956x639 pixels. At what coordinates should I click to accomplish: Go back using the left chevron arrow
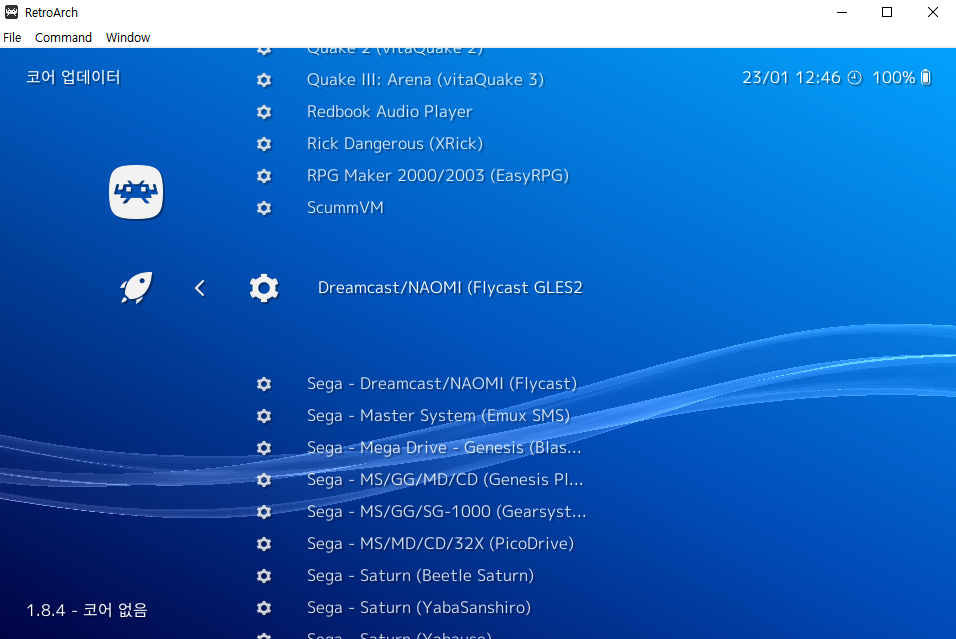pyautogui.click(x=200, y=288)
